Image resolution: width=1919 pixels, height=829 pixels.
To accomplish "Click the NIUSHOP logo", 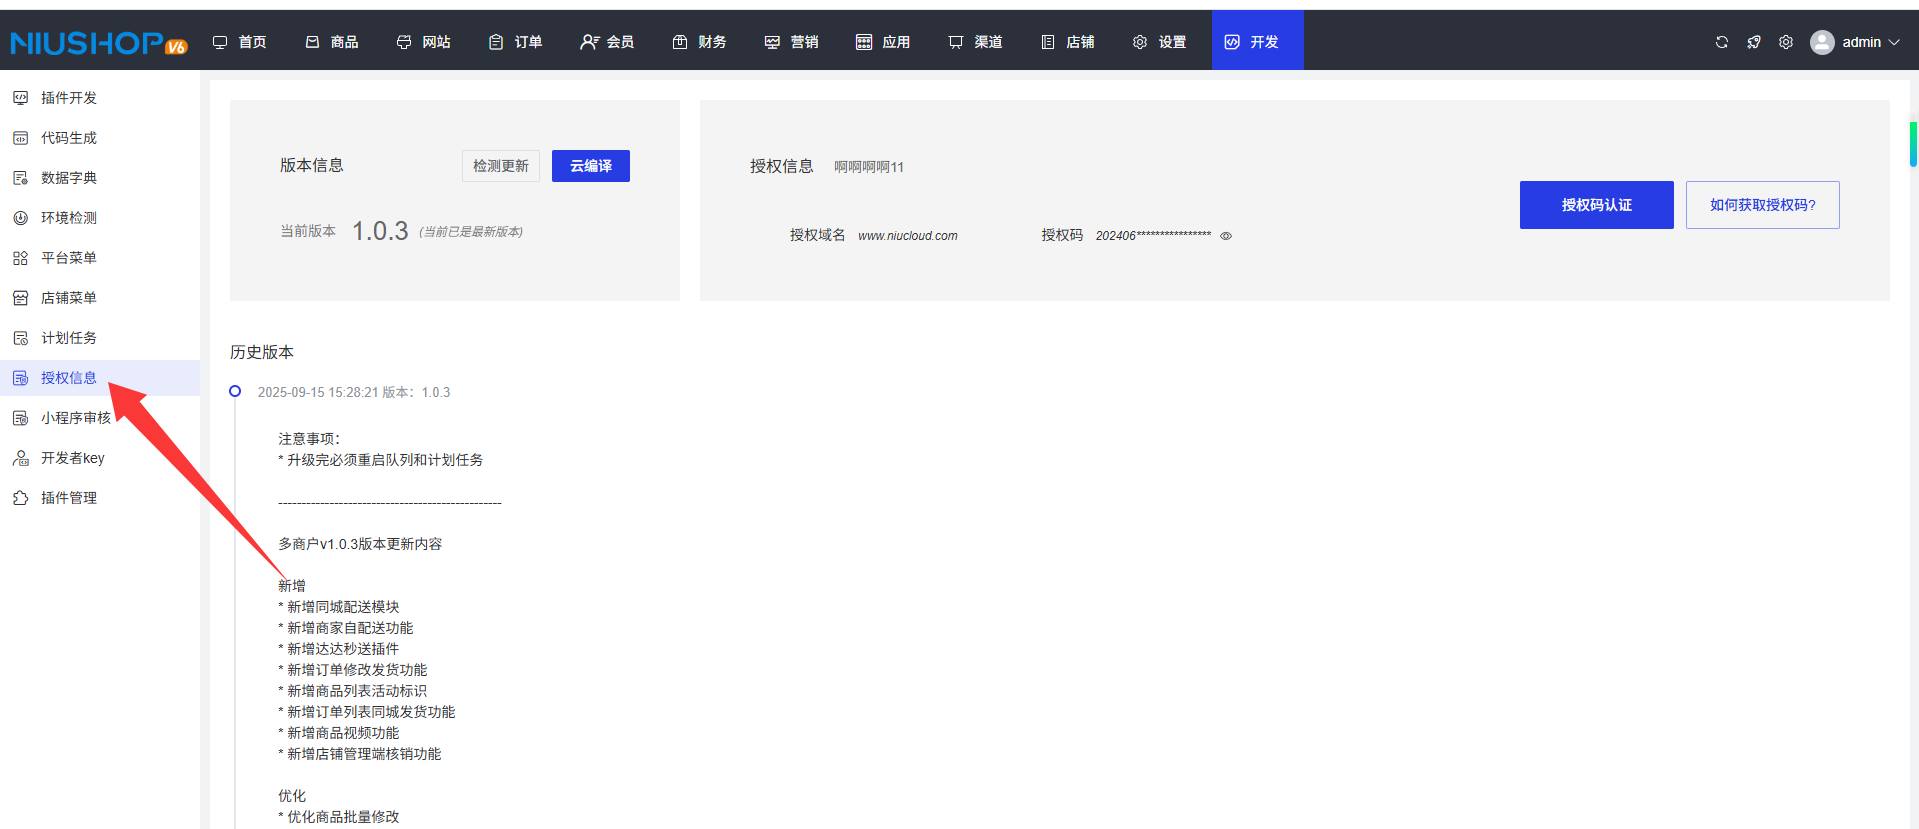I will tap(98, 43).
